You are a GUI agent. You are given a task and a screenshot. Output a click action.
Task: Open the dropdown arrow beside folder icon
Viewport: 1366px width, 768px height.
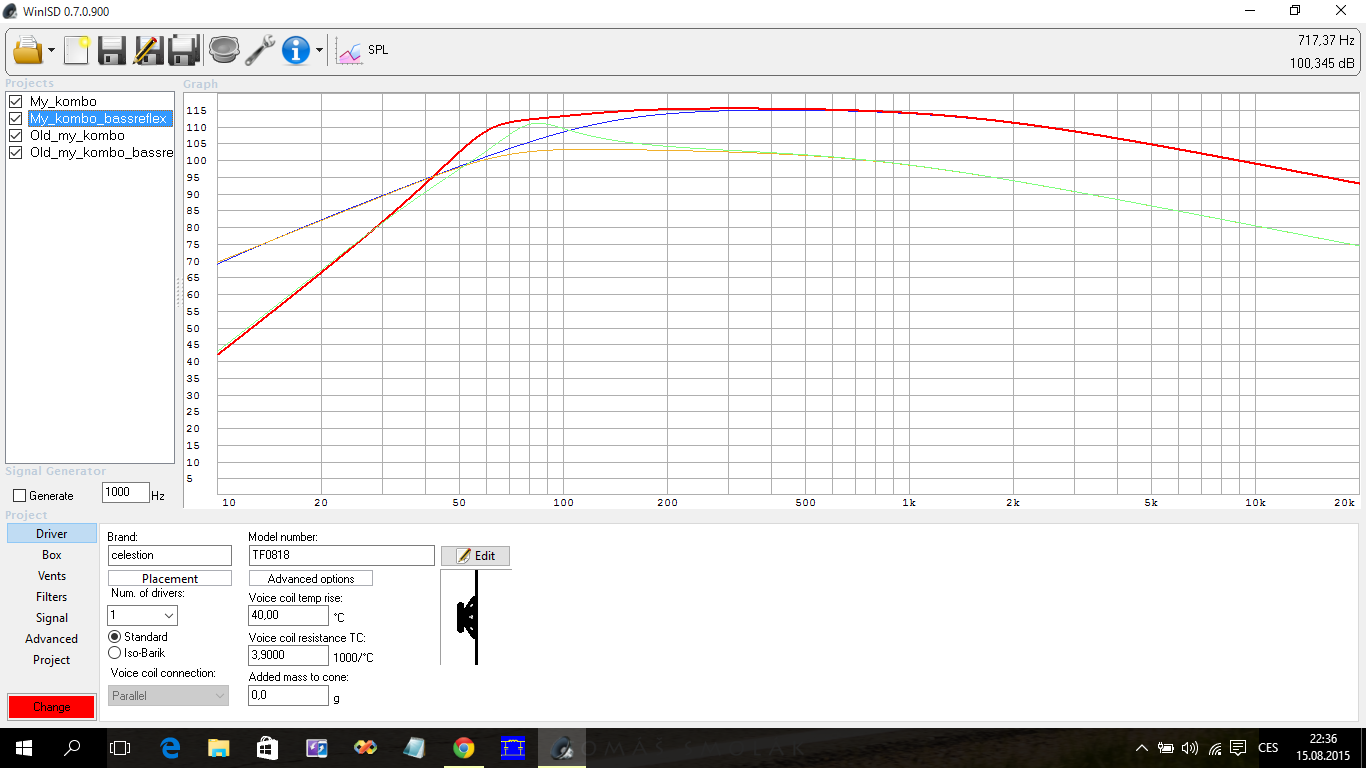click(x=51, y=51)
